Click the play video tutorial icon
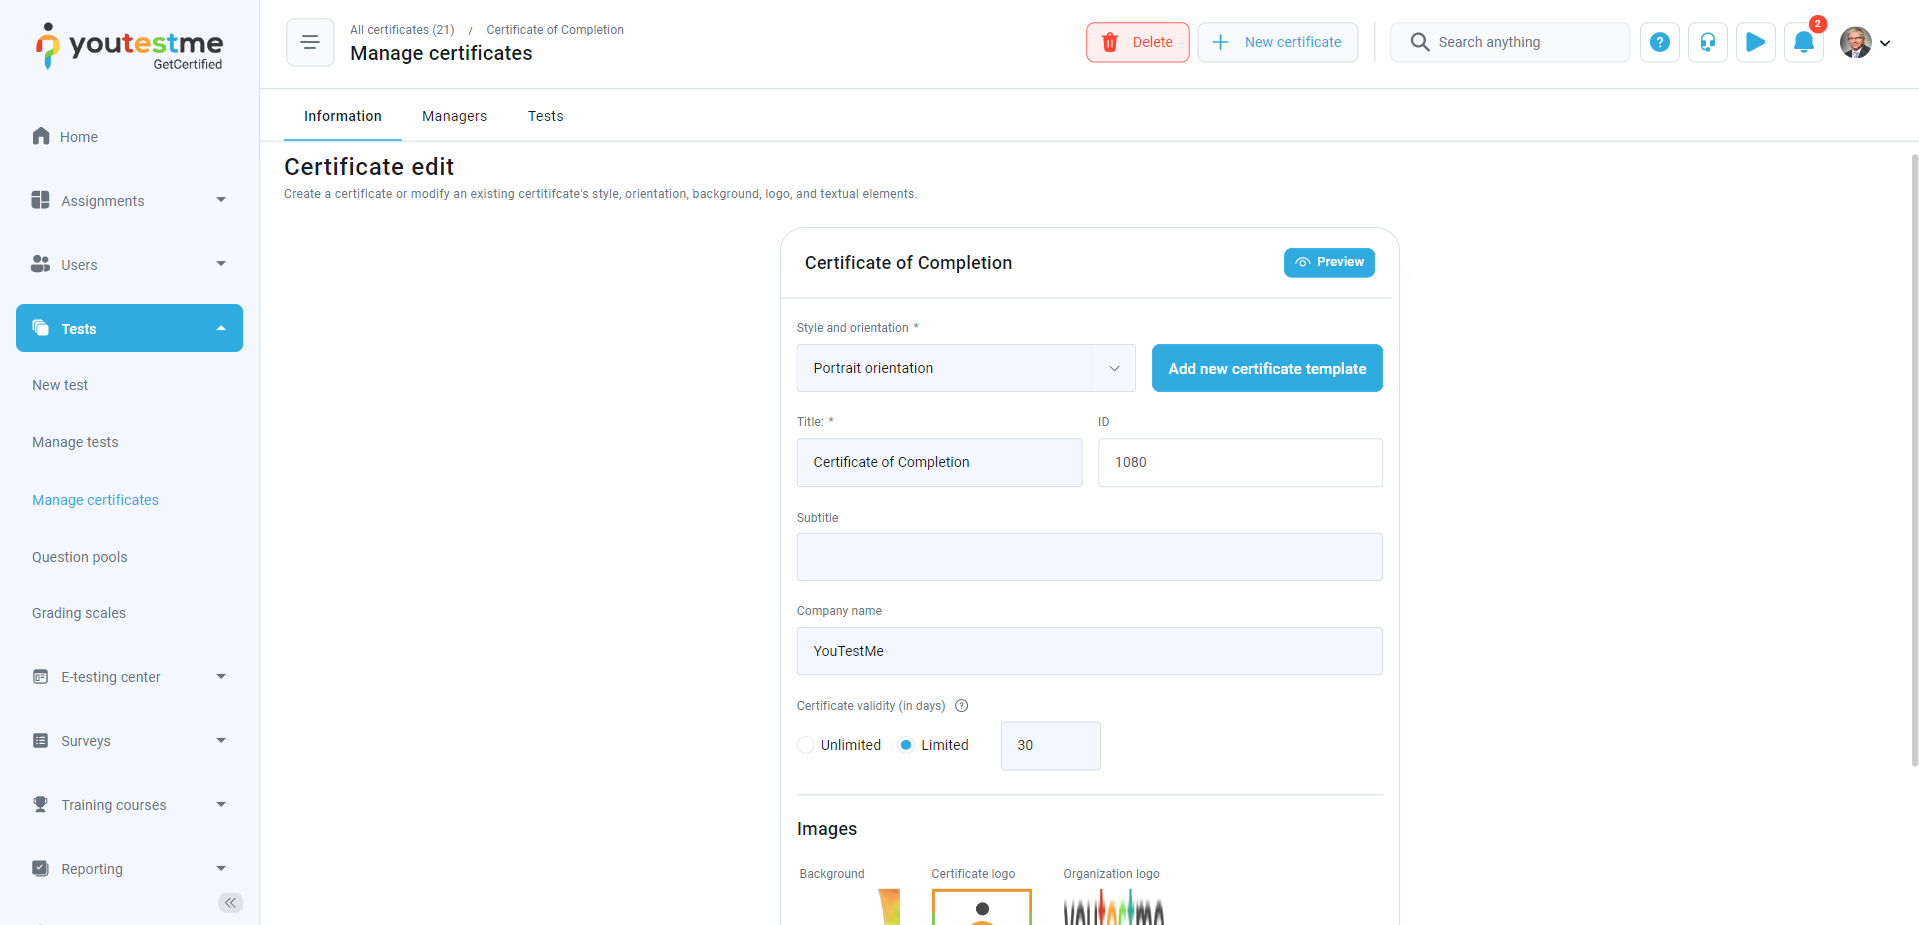Viewport: 1919px width, 925px height. [x=1755, y=42]
